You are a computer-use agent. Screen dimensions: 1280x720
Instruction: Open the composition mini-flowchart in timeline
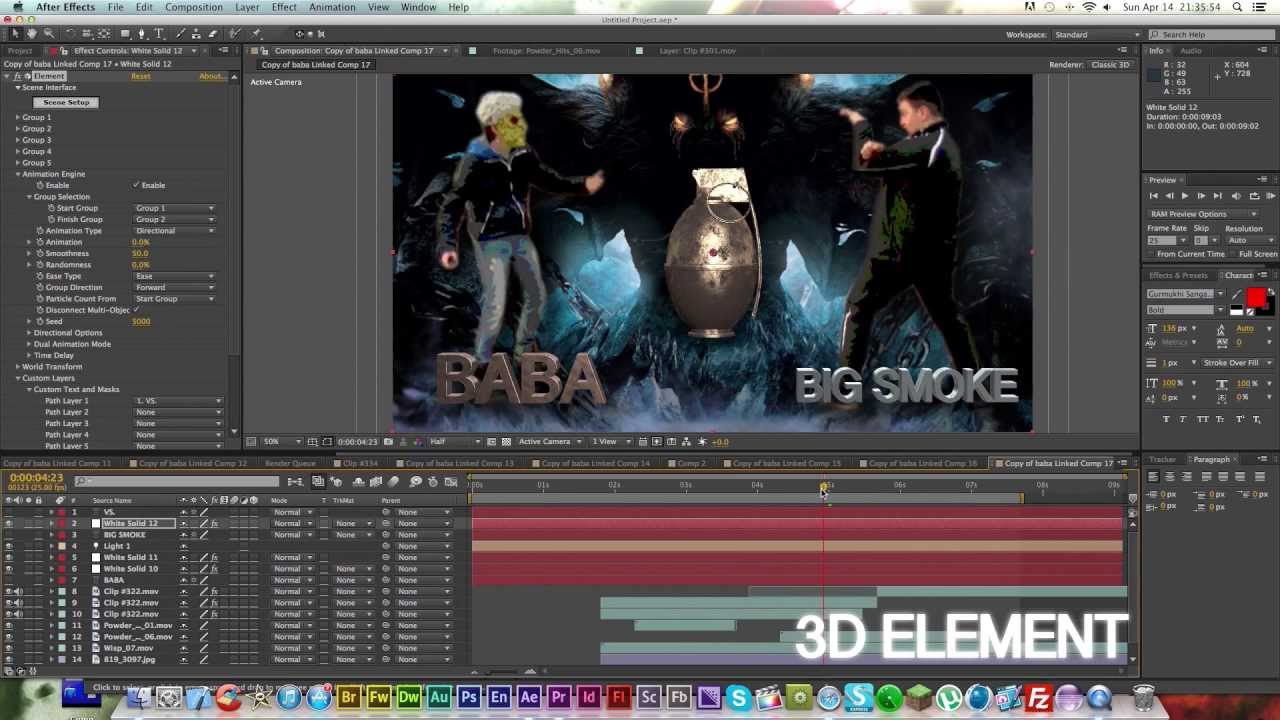click(295, 482)
